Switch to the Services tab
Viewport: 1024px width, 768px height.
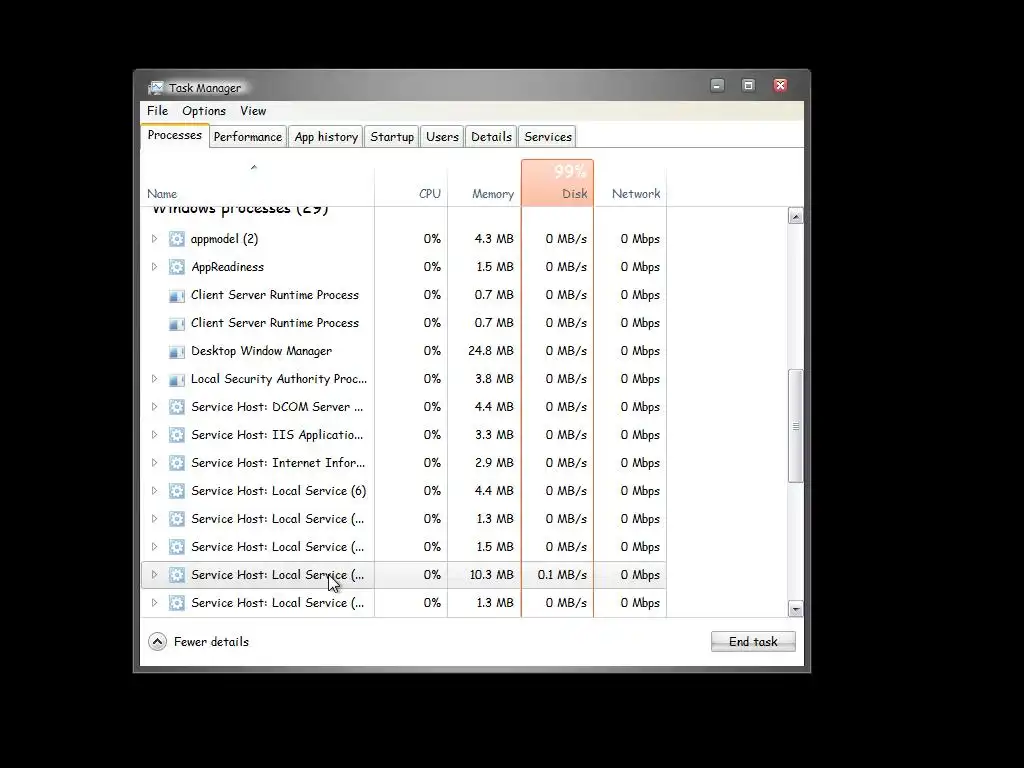point(548,137)
